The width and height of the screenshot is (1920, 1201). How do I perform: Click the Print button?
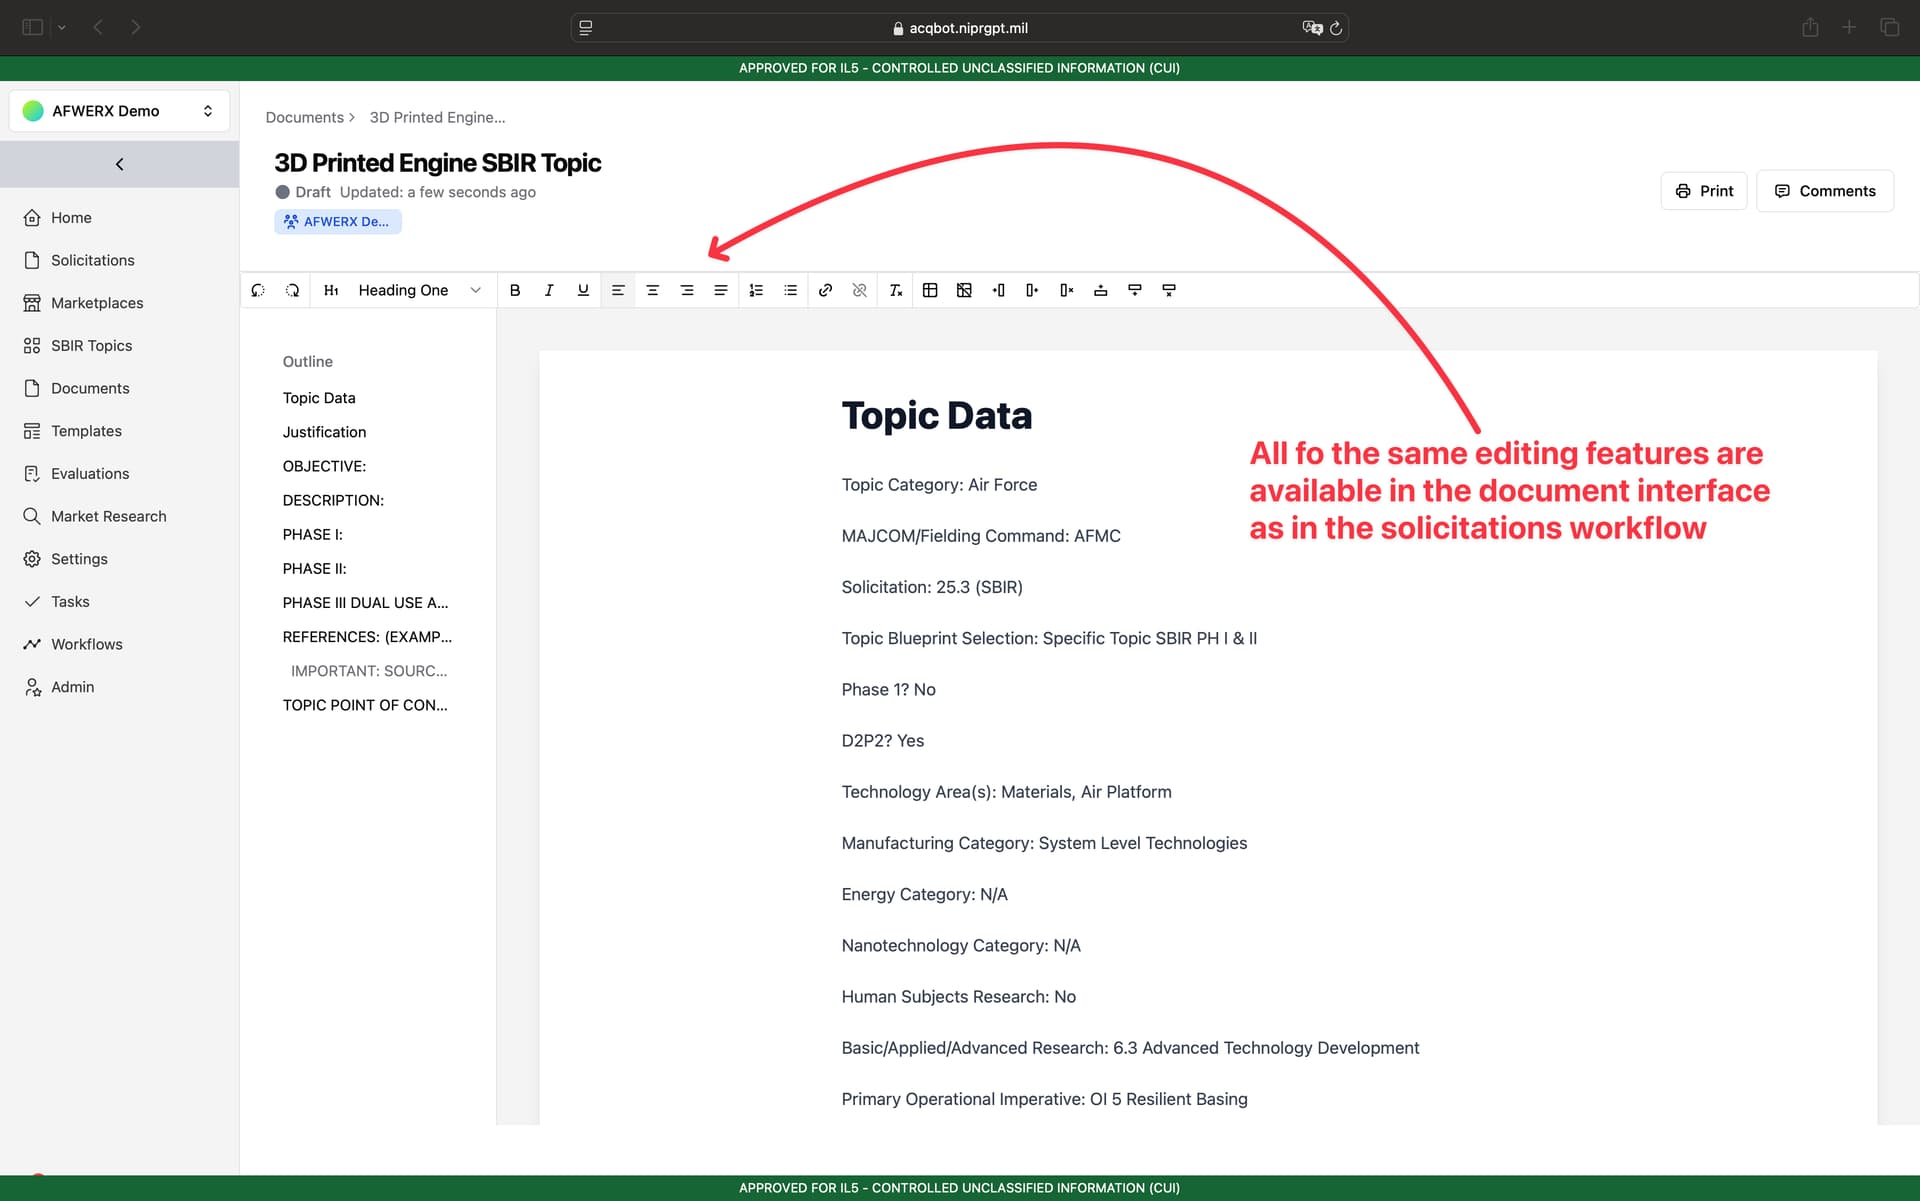click(x=1704, y=191)
